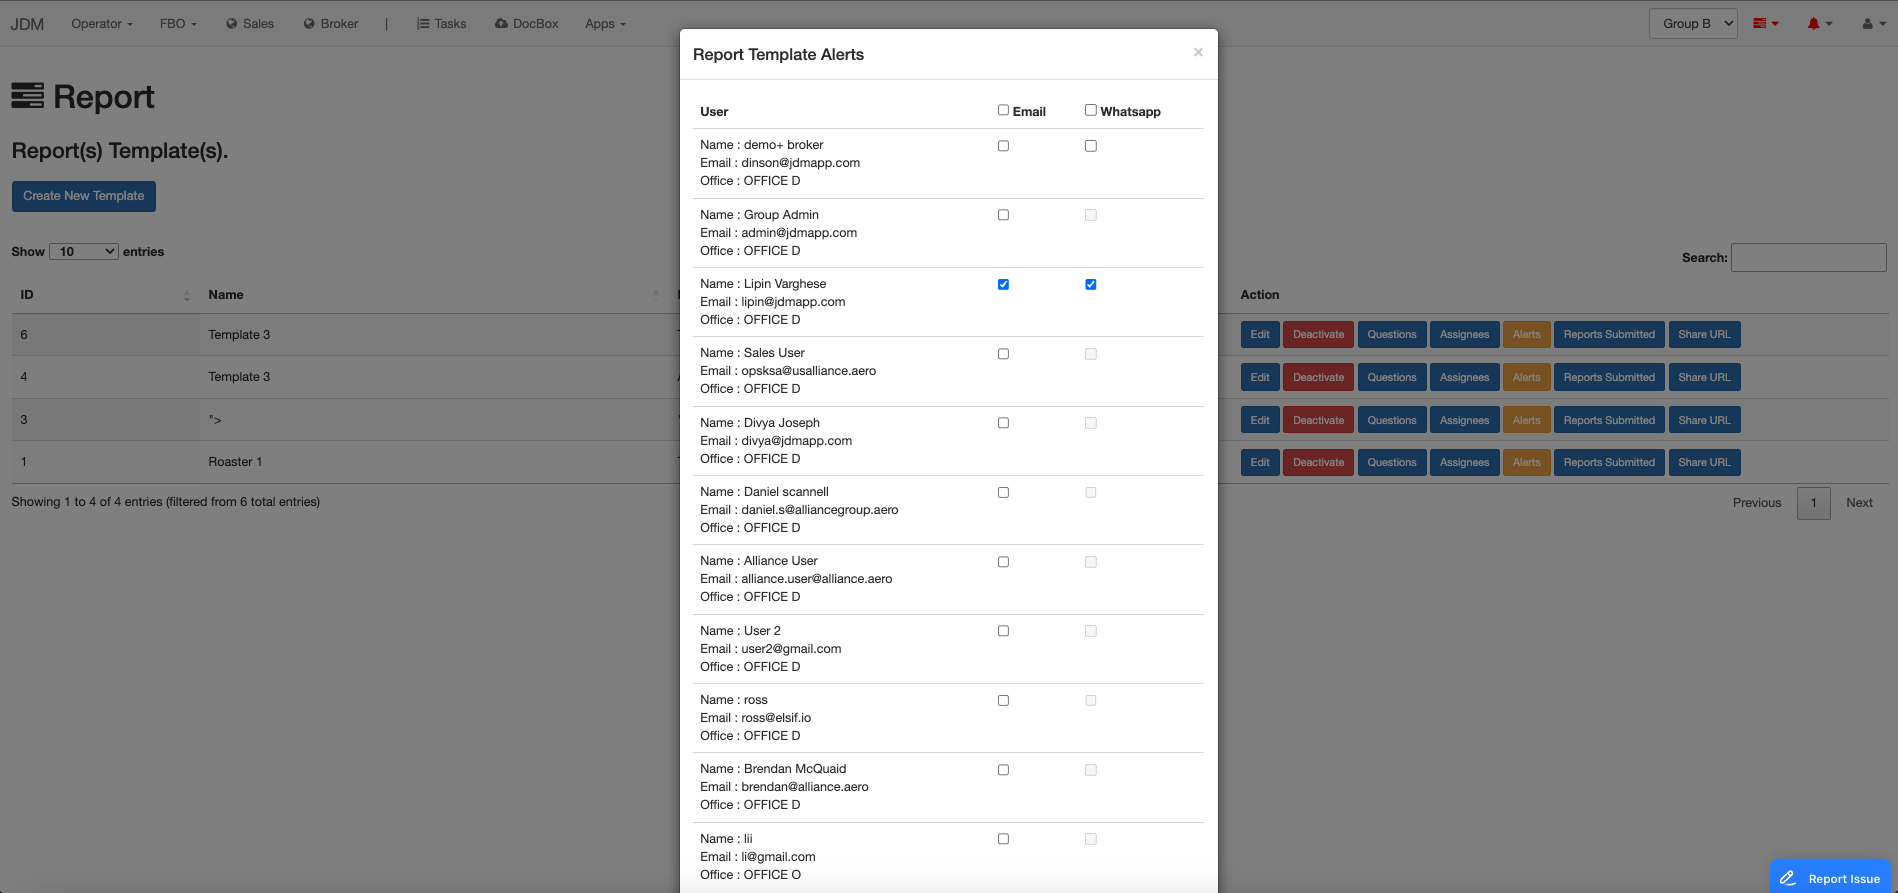Expand the Show entries count dropdown
This screenshot has width=1898, height=893.
point(84,252)
